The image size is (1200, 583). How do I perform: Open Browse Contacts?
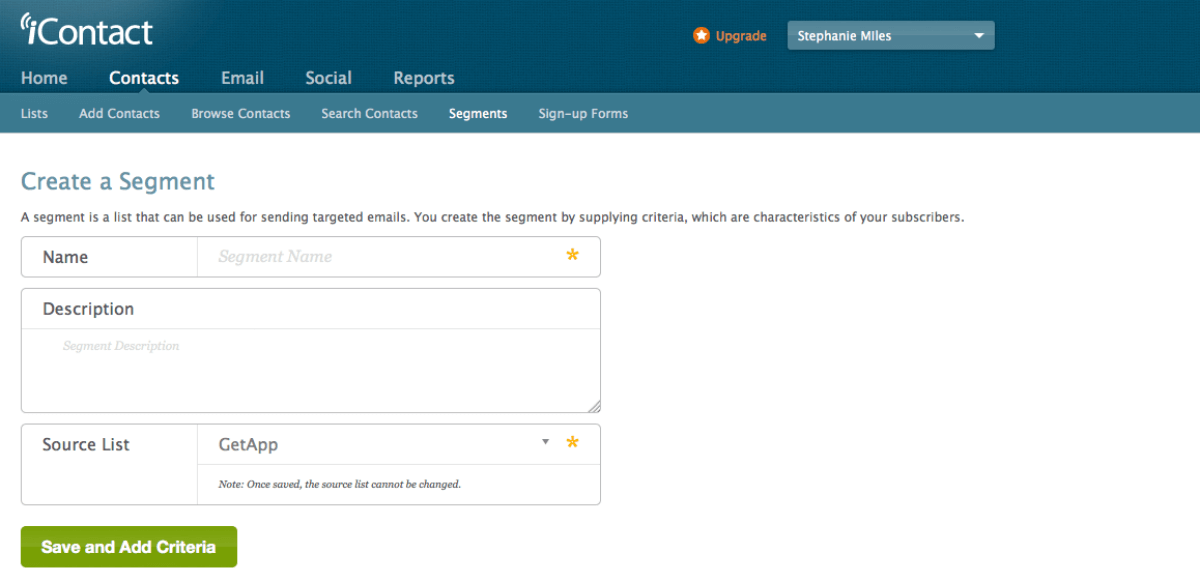point(240,113)
